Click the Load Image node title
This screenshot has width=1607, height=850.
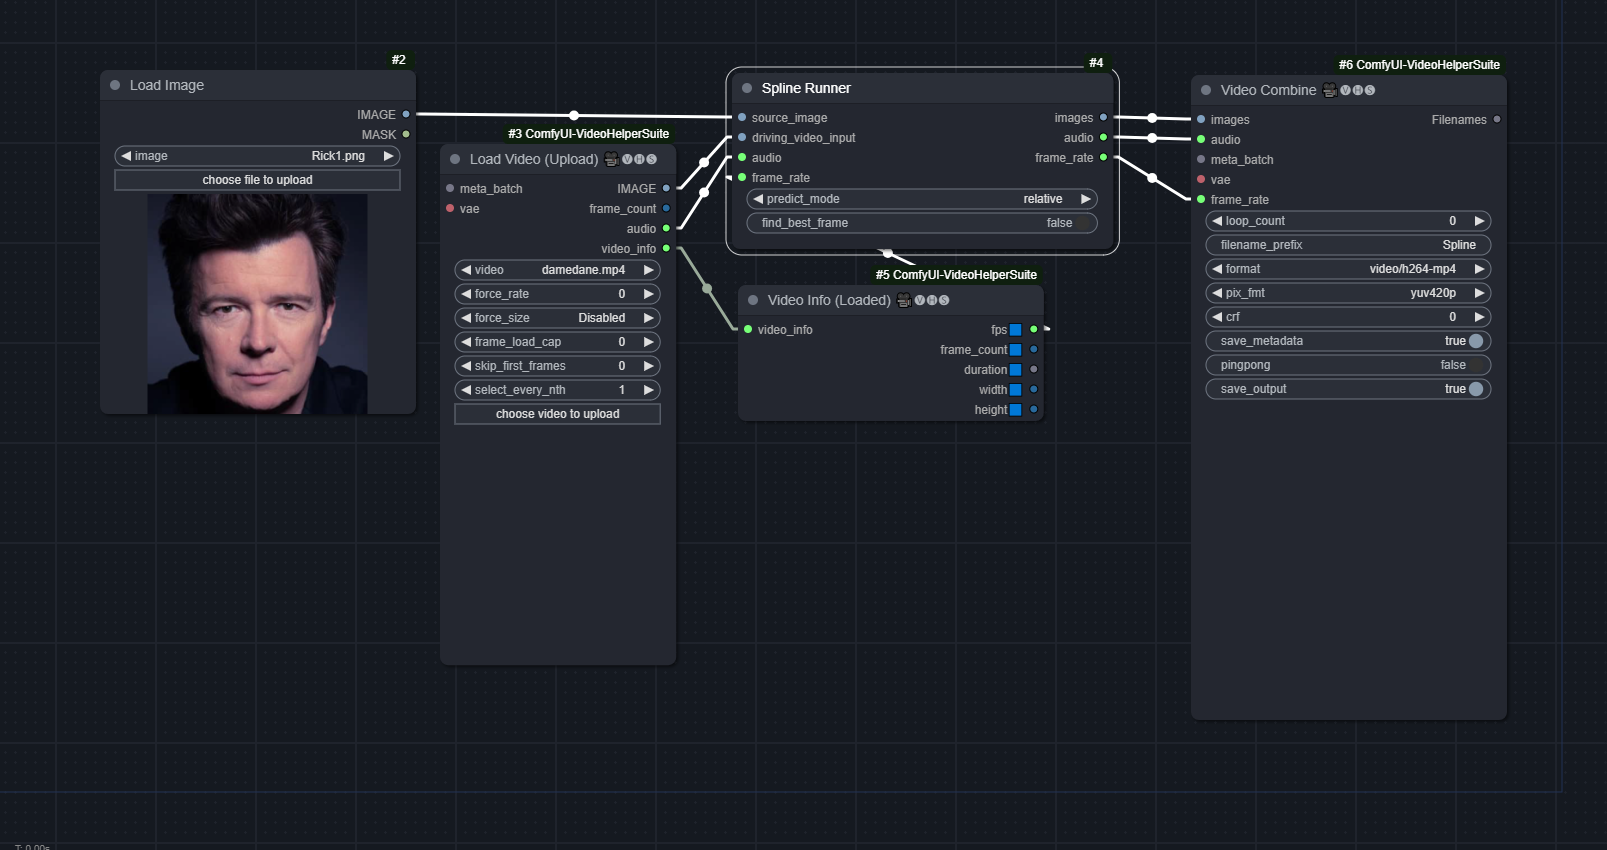167,86
